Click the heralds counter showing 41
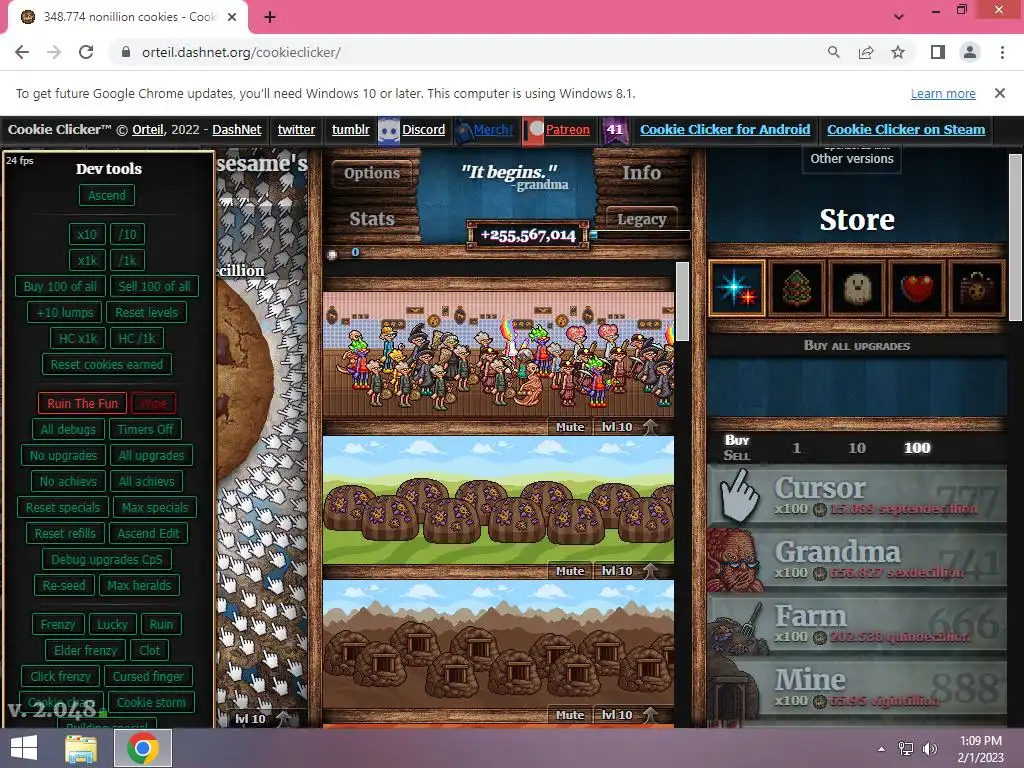The image size is (1024, 768). coord(615,130)
